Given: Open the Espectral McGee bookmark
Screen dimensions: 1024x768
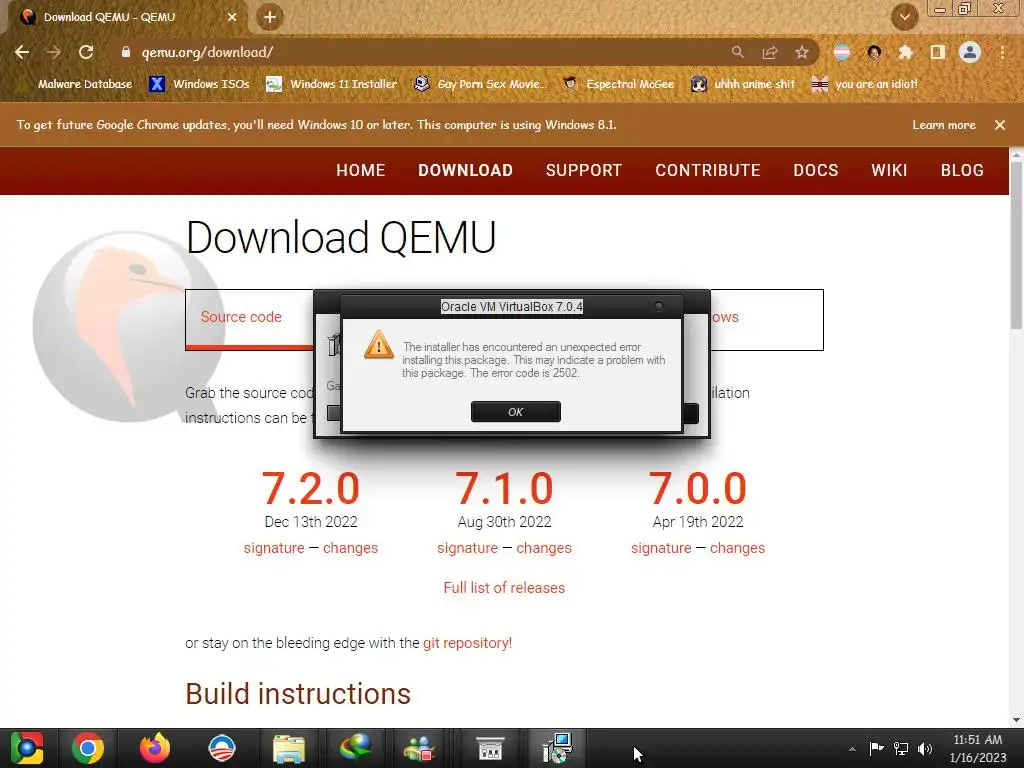Looking at the screenshot, I should (x=619, y=84).
